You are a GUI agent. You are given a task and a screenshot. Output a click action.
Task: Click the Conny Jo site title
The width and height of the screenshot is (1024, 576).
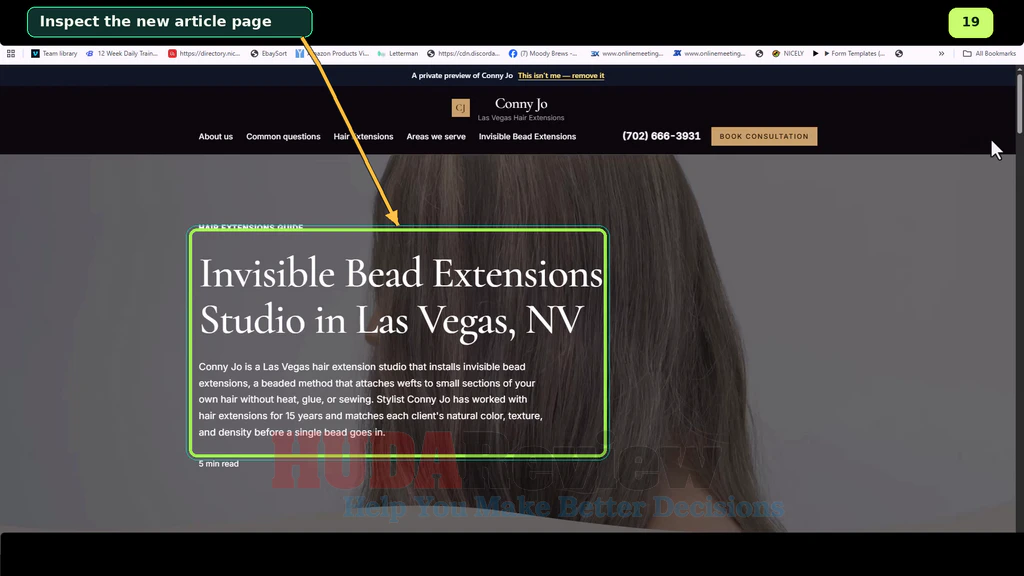click(x=521, y=103)
